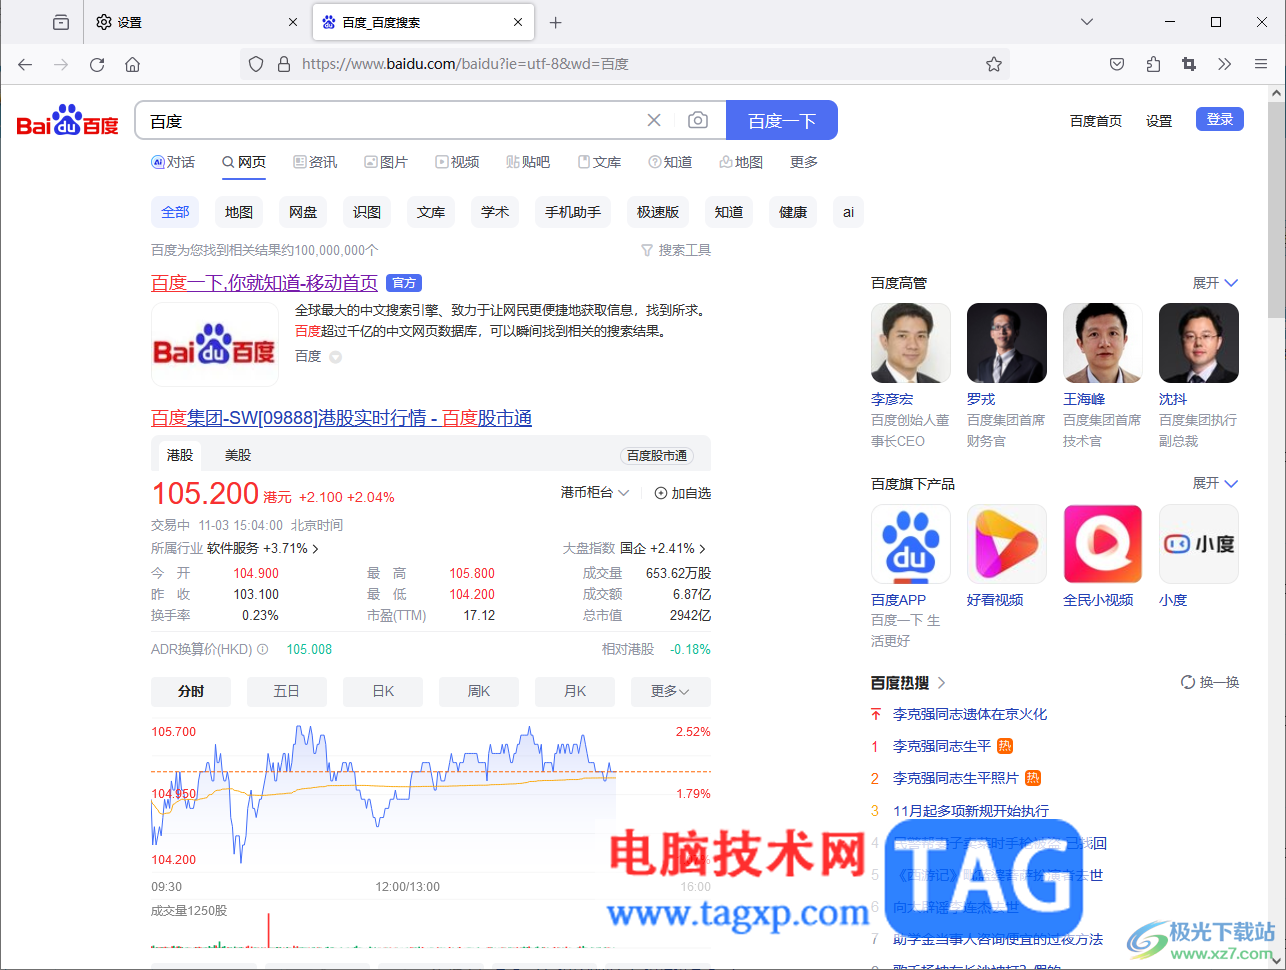The image size is (1286, 970).
Task: Open the browser home page
Action: 132,64
